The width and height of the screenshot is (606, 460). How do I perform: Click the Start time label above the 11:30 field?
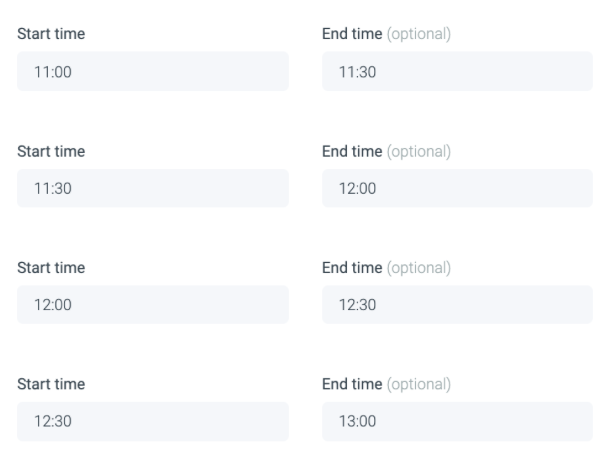pos(51,151)
